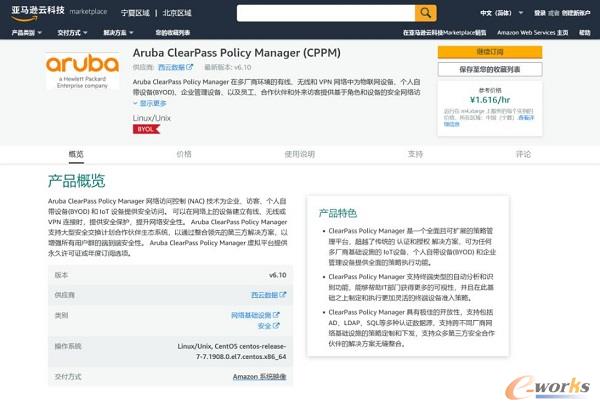Open the 帮助 menu item
The width and height of the screenshot is (600, 410).
pyautogui.click(x=584, y=33)
